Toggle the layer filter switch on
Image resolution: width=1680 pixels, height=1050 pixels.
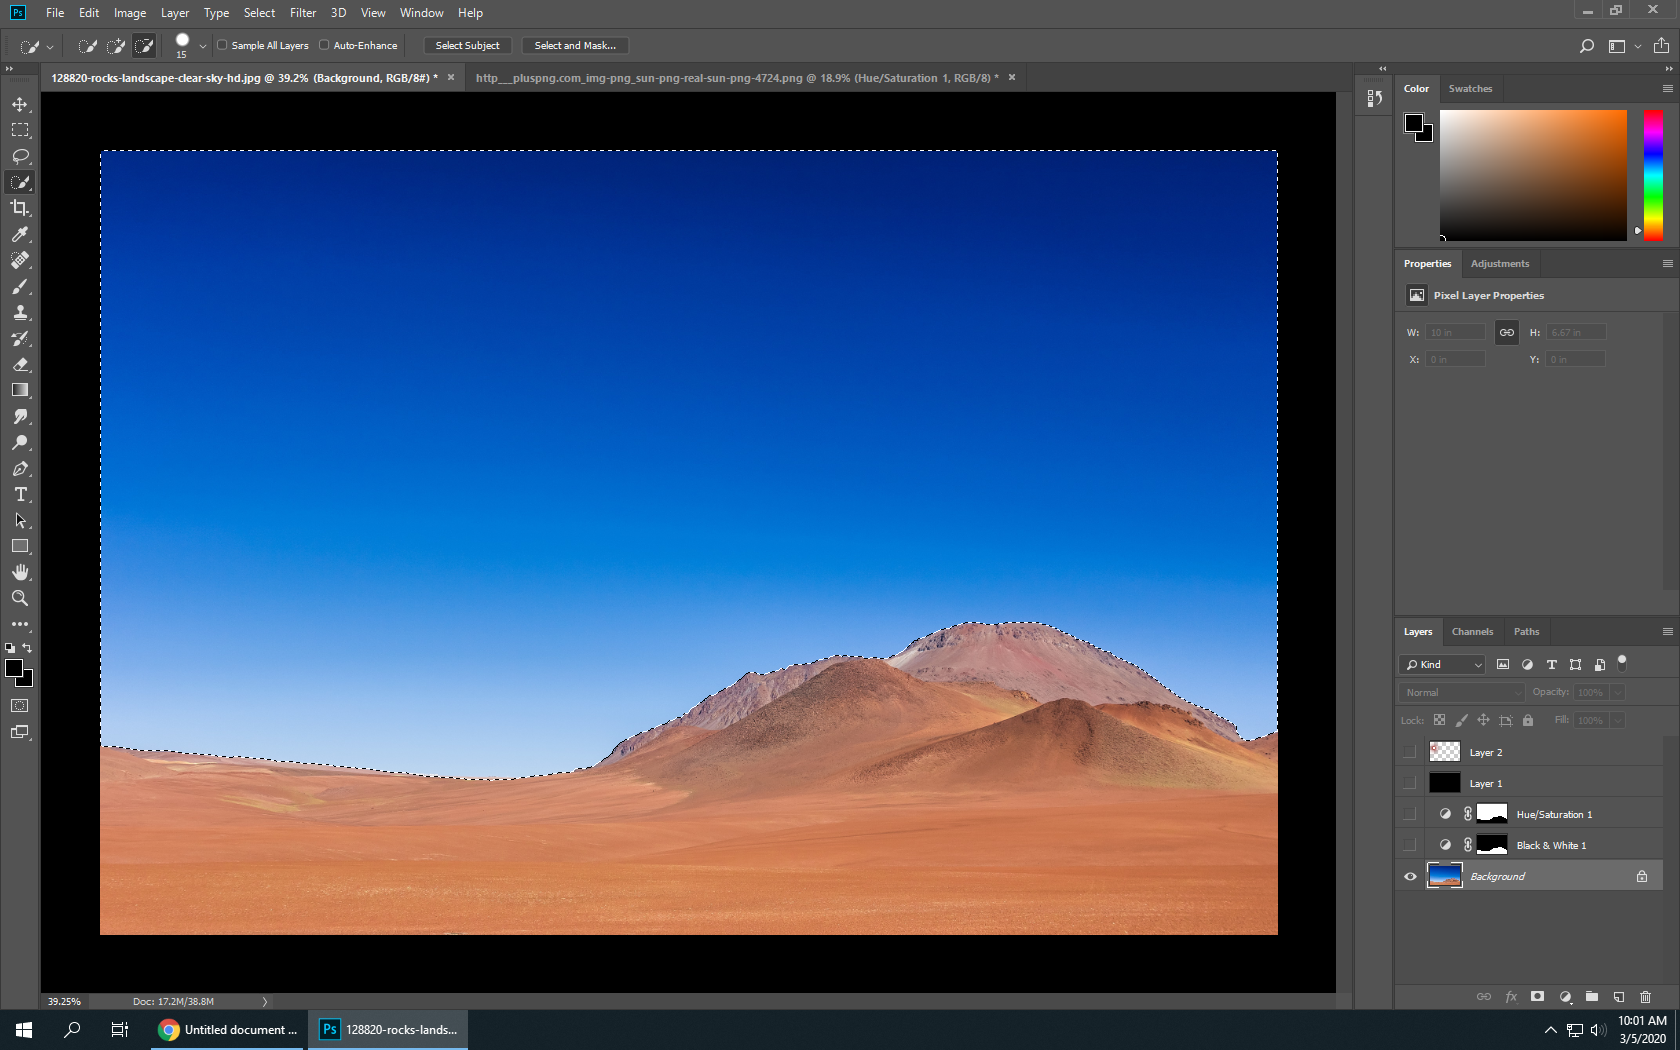[1622, 663]
